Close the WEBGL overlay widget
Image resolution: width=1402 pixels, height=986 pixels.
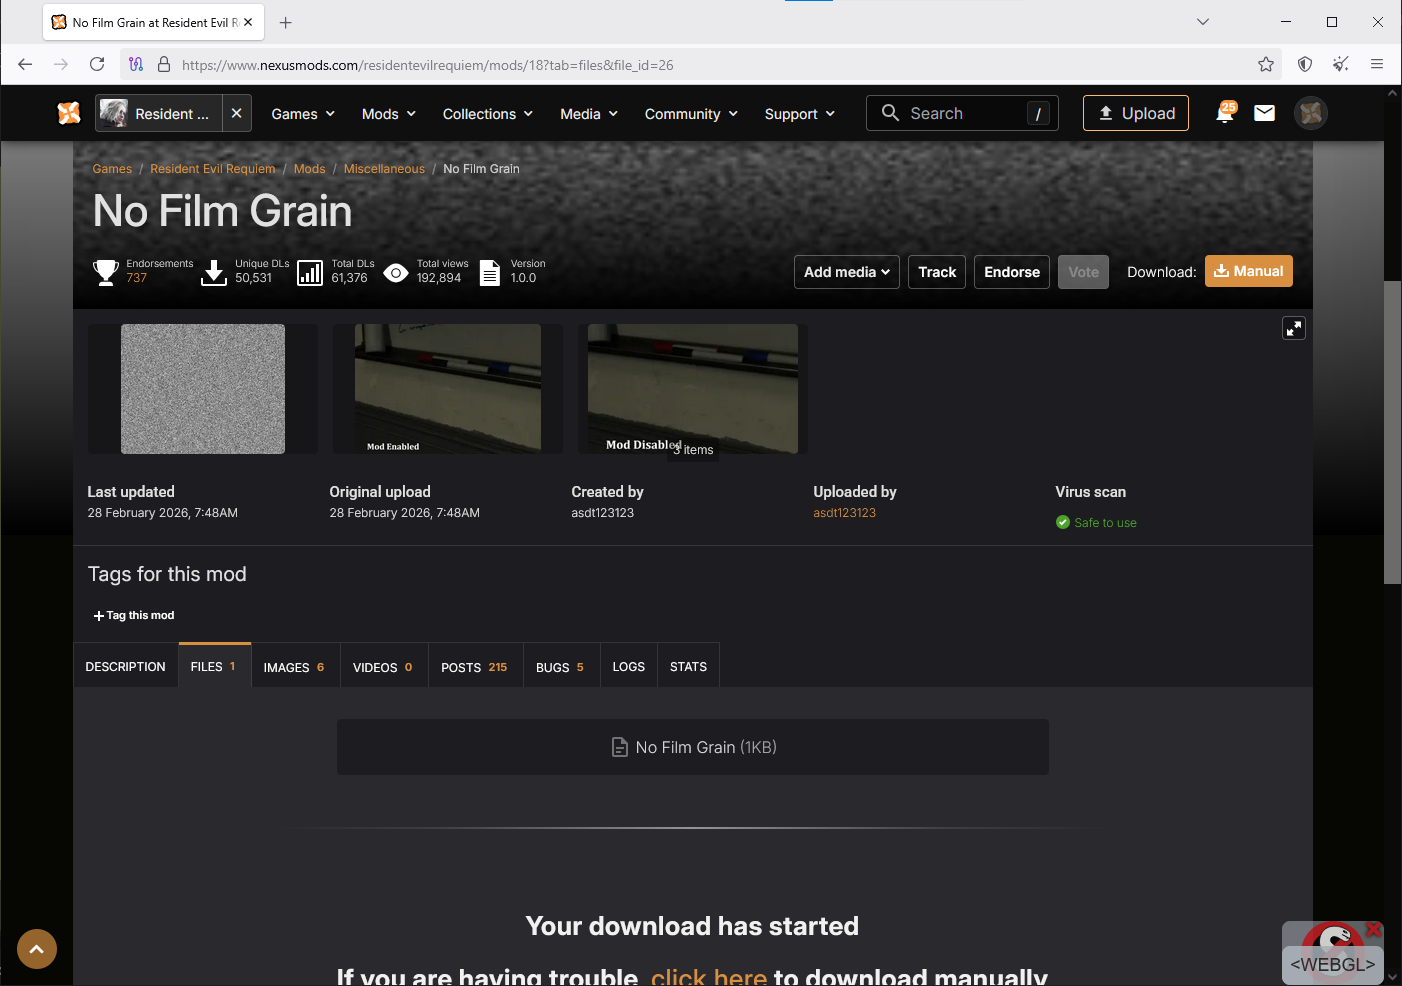[x=1374, y=929]
